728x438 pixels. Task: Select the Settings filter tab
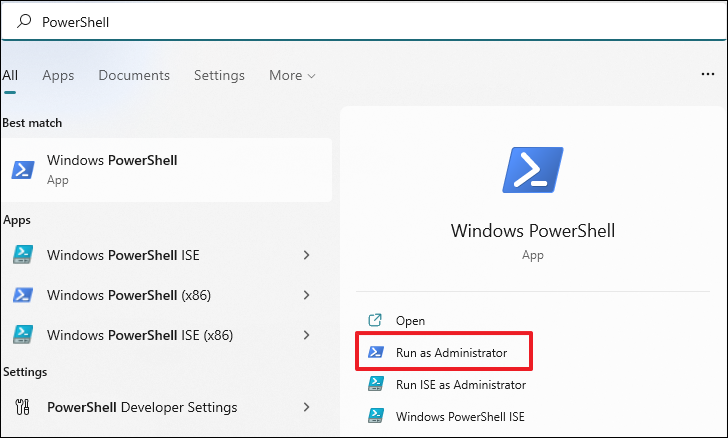(x=219, y=75)
